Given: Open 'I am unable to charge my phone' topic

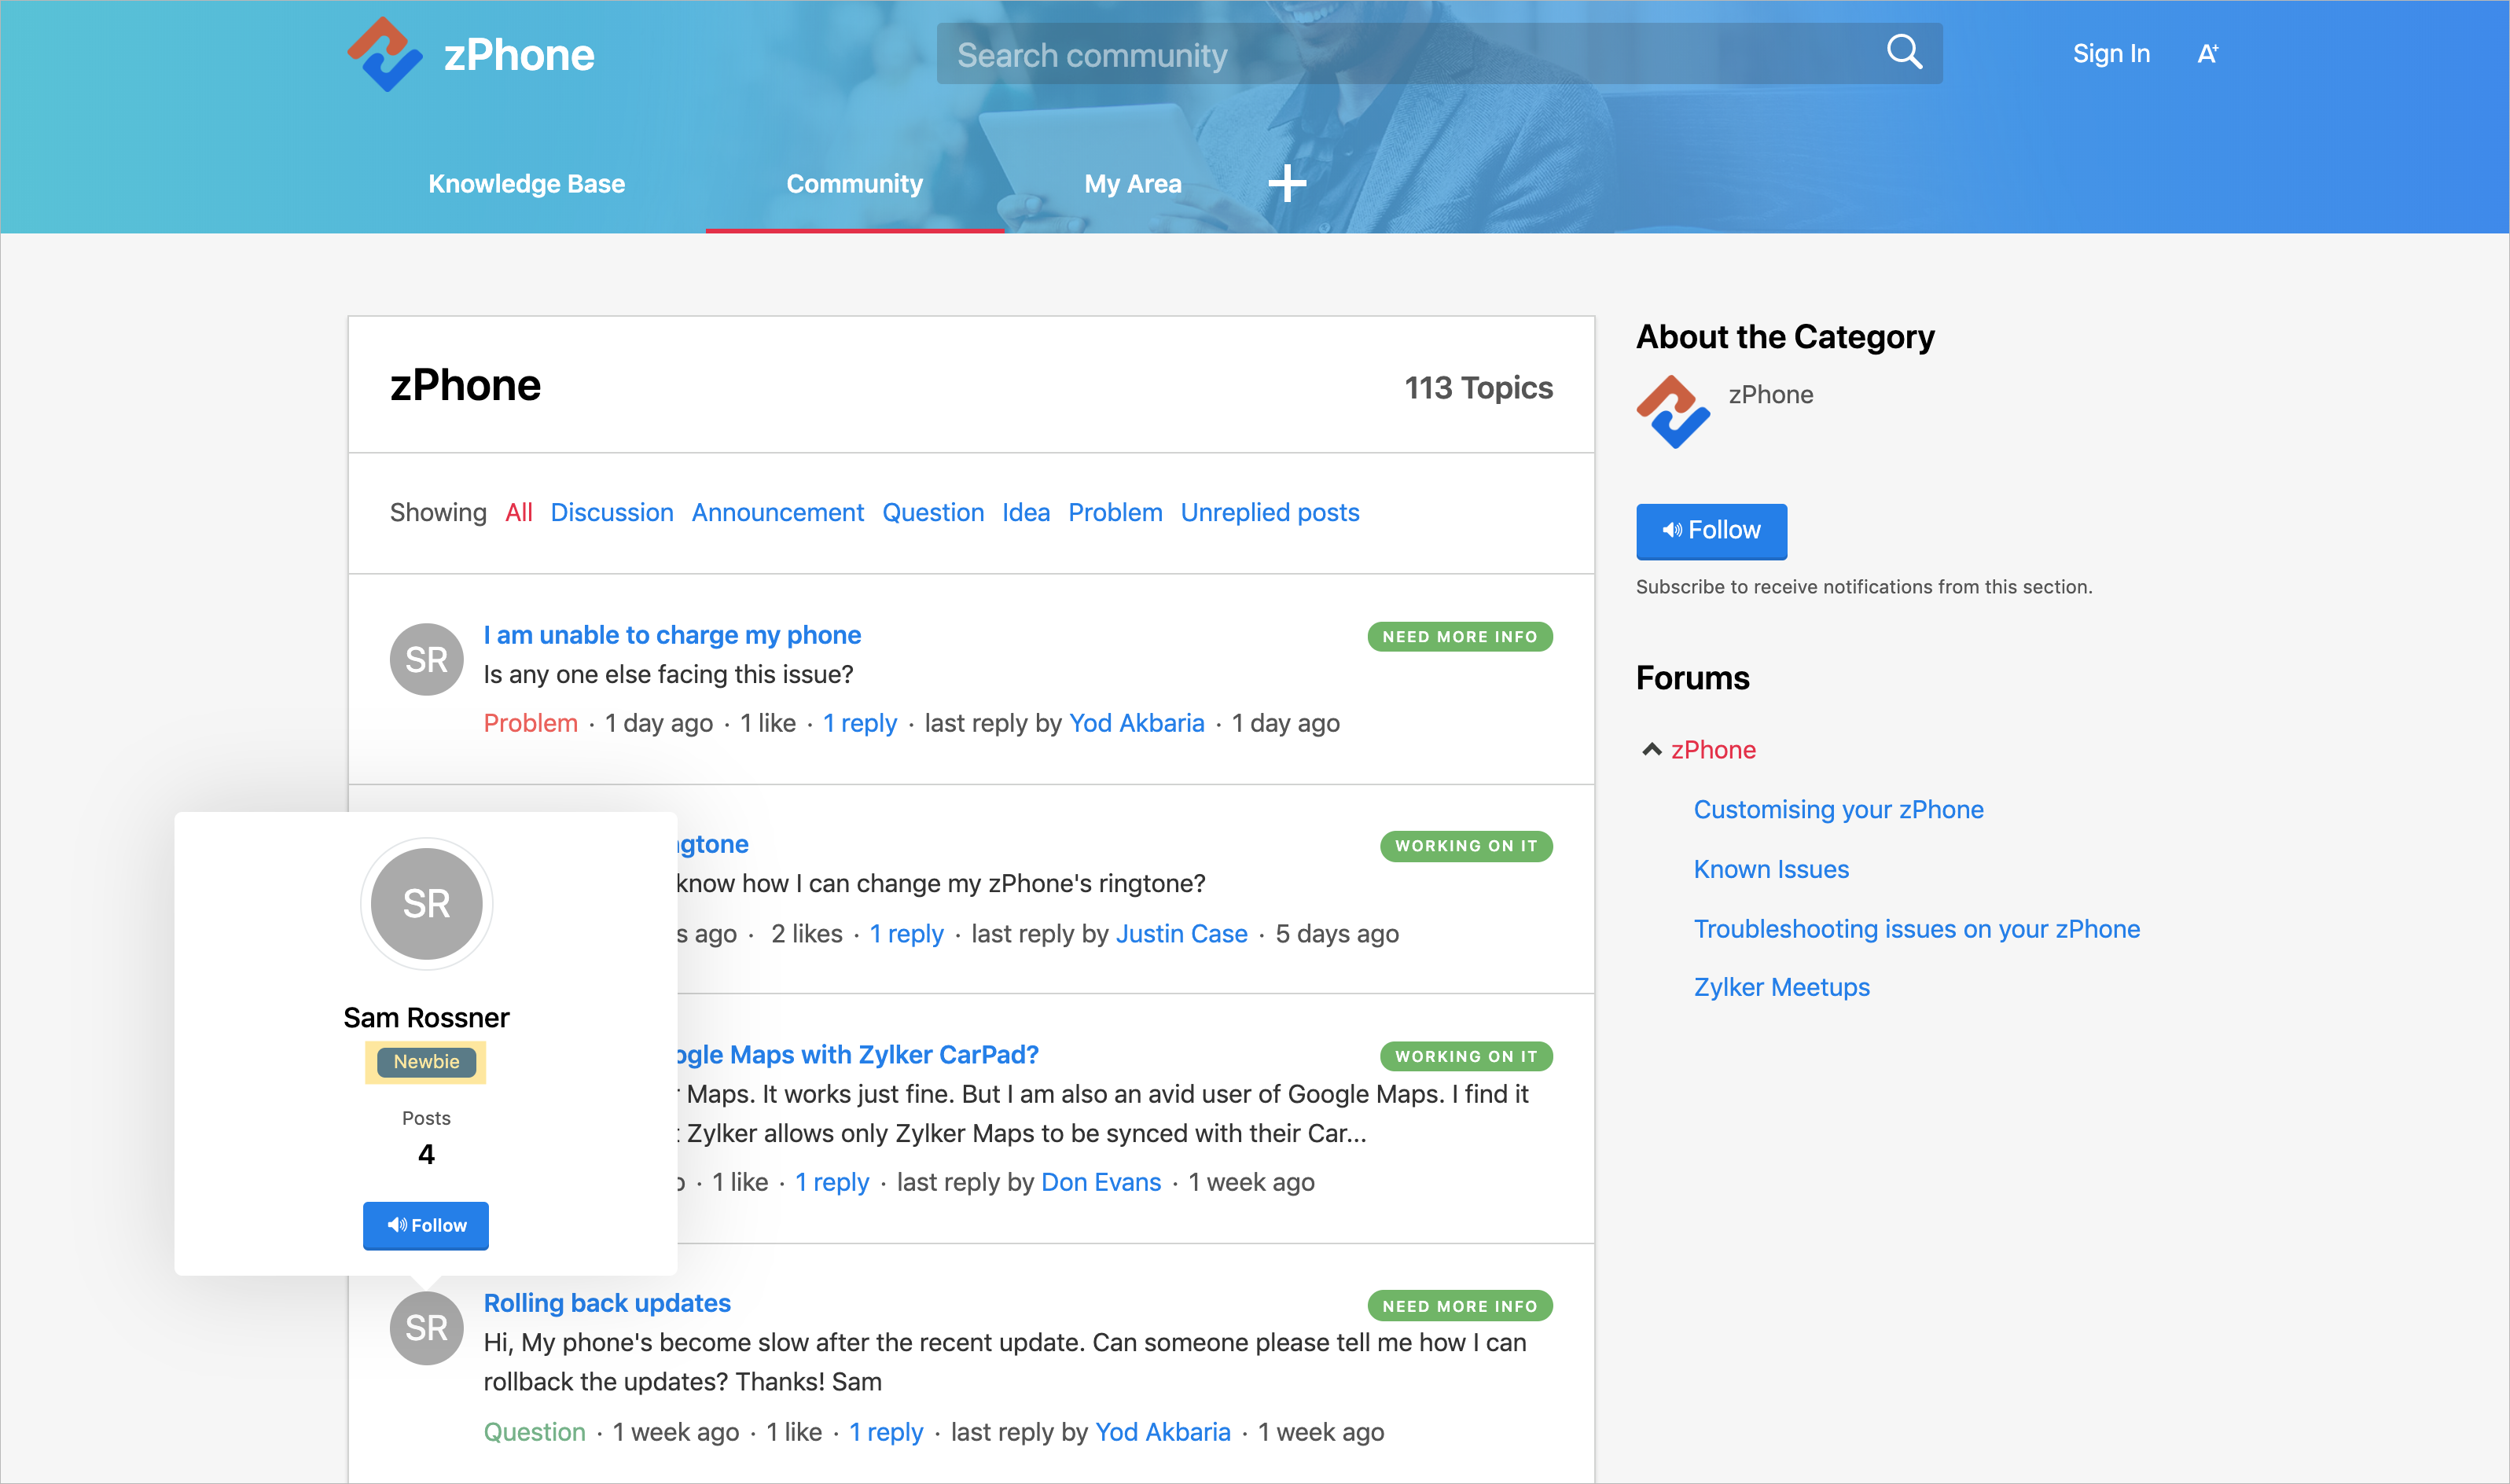Looking at the screenshot, I should point(672,635).
